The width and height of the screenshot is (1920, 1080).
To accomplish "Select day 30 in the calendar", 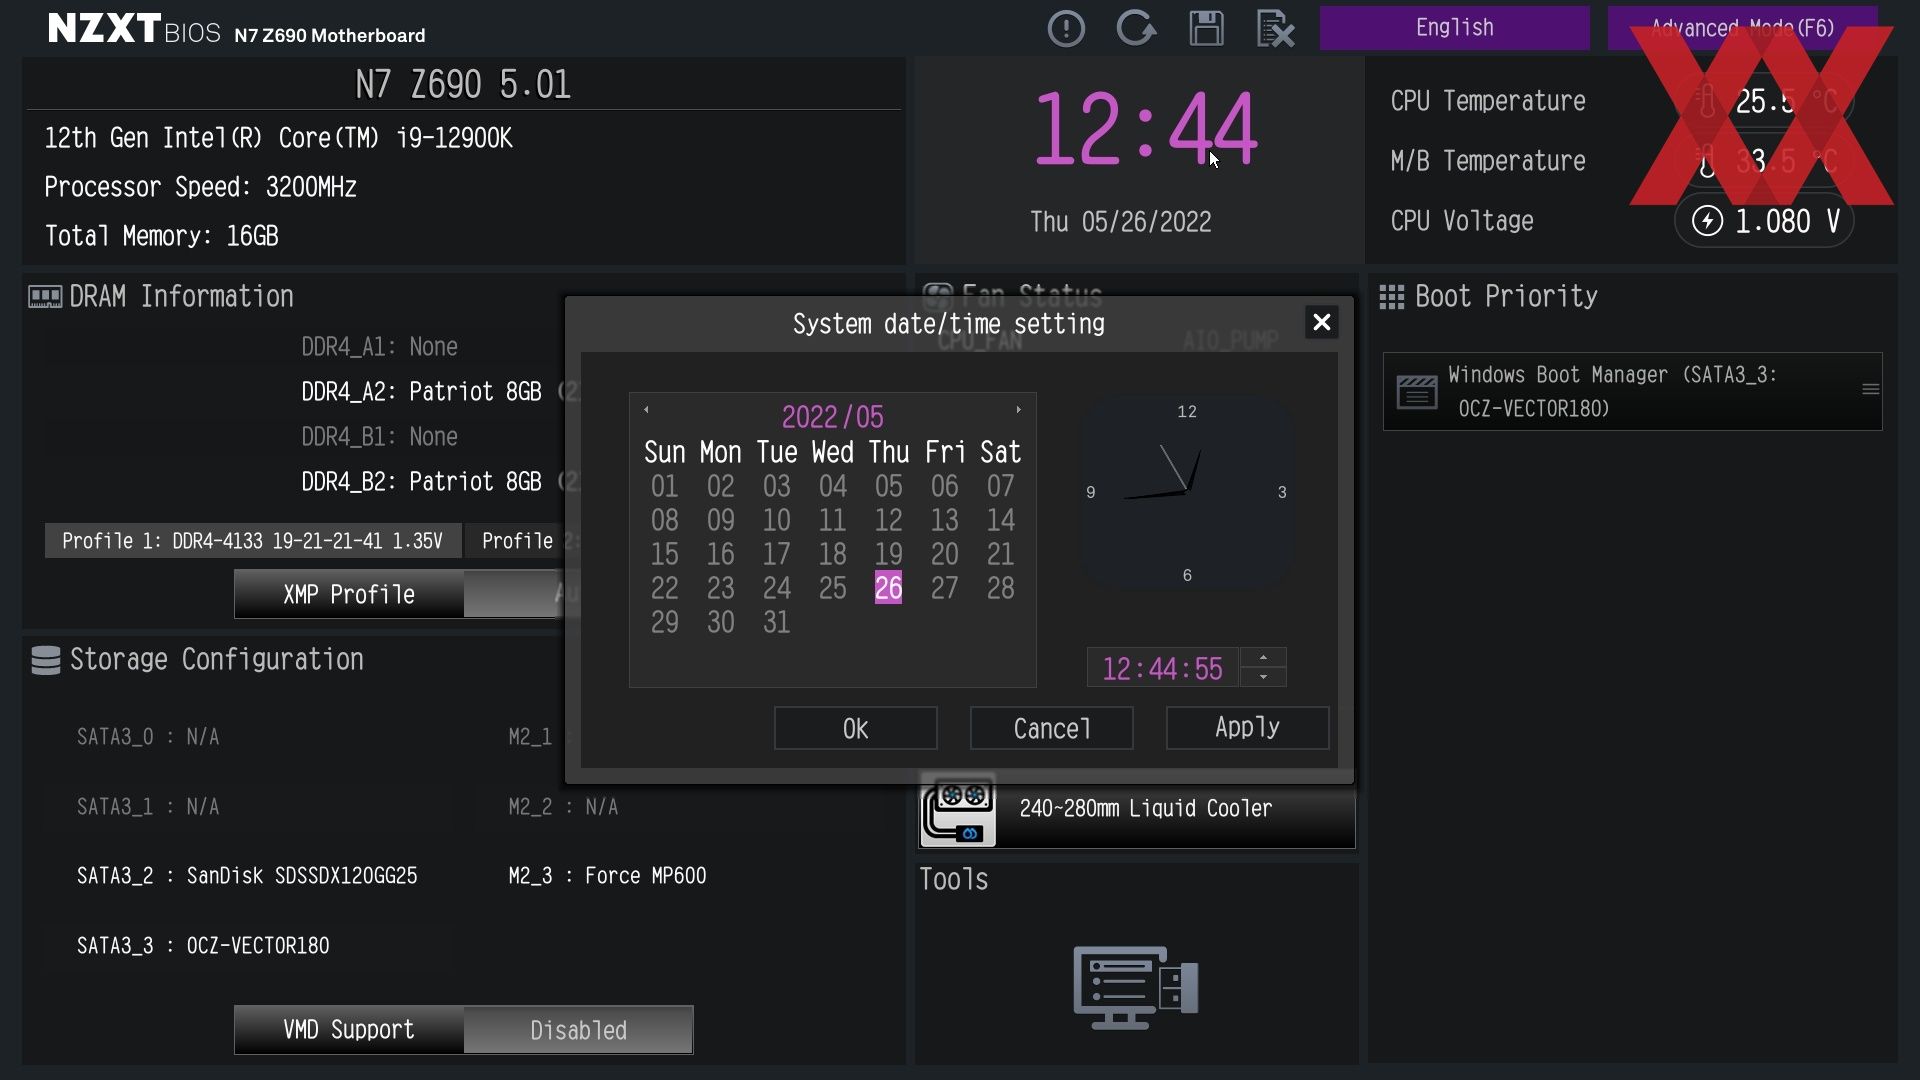I will point(720,622).
